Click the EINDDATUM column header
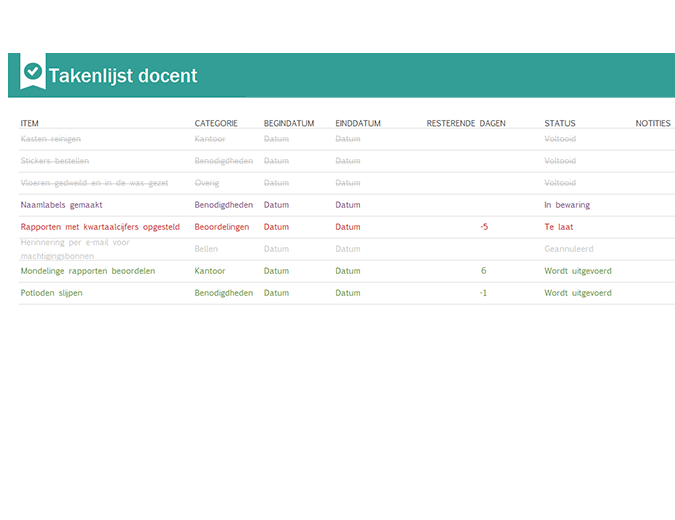The height and width of the screenshot is (520, 675). coord(358,123)
